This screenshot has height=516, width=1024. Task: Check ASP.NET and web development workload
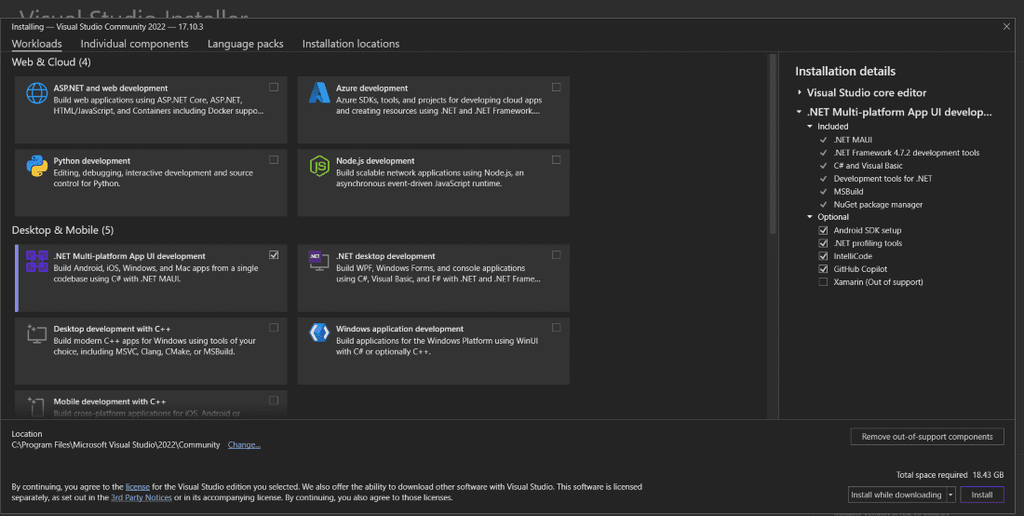coord(274,87)
